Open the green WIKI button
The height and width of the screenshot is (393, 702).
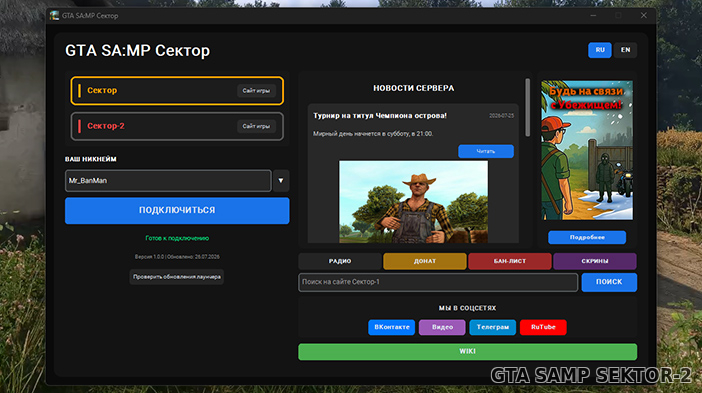[x=467, y=351]
